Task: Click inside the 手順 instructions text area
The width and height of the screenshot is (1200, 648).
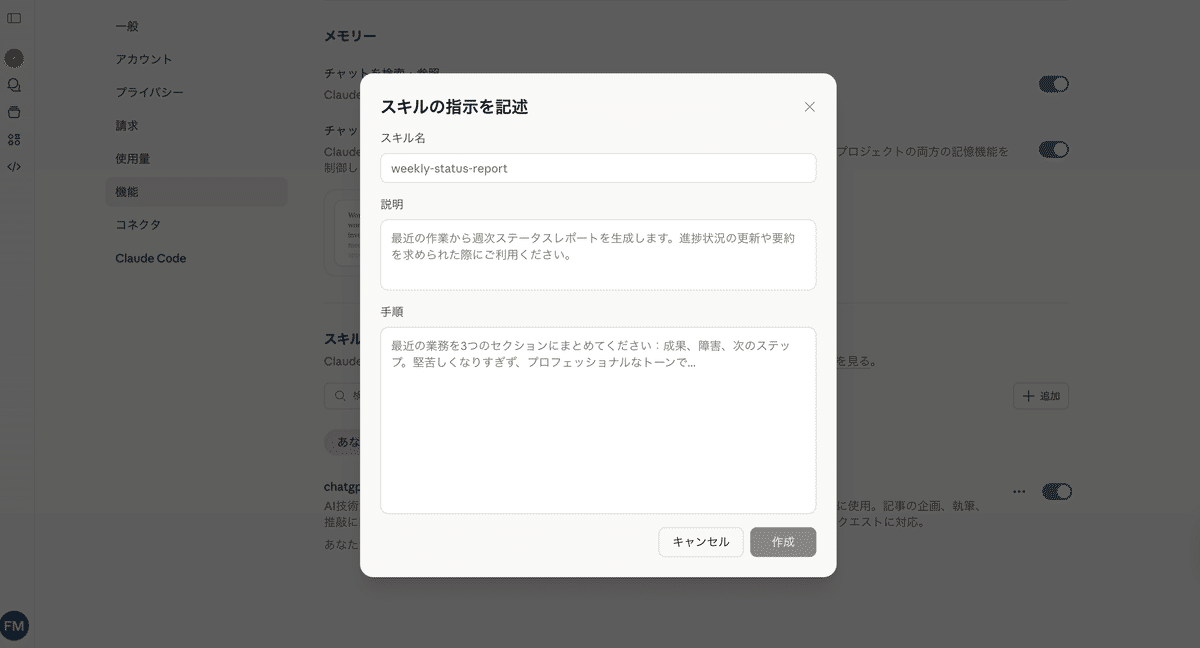Action: (598, 420)
